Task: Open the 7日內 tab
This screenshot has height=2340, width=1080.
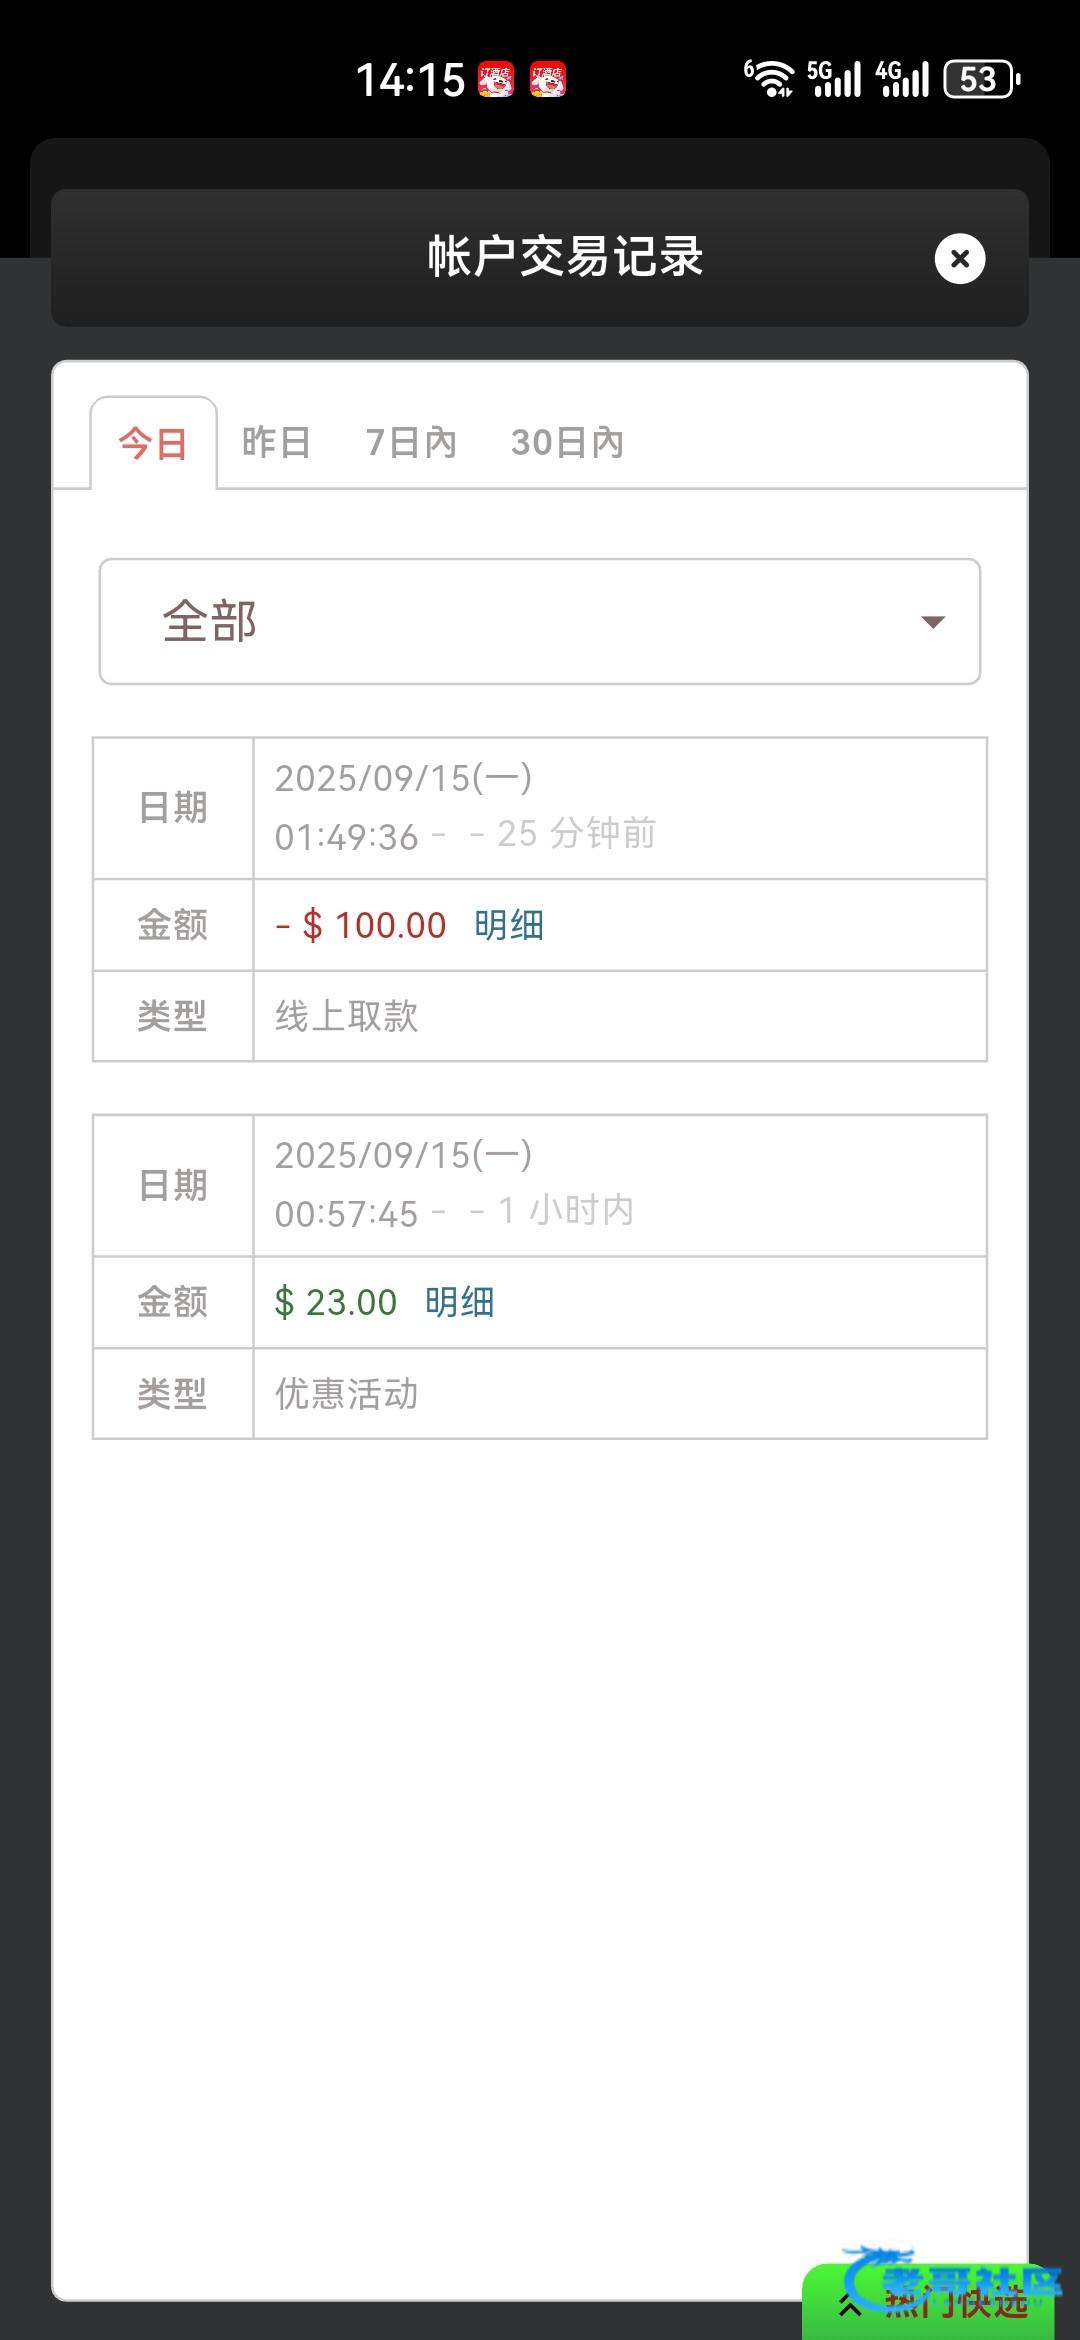Action: point(411,442)
